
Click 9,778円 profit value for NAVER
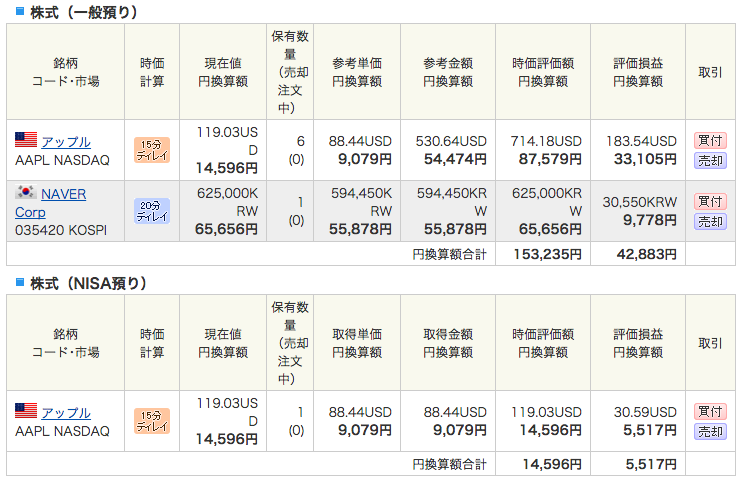[x=650, y=220]
